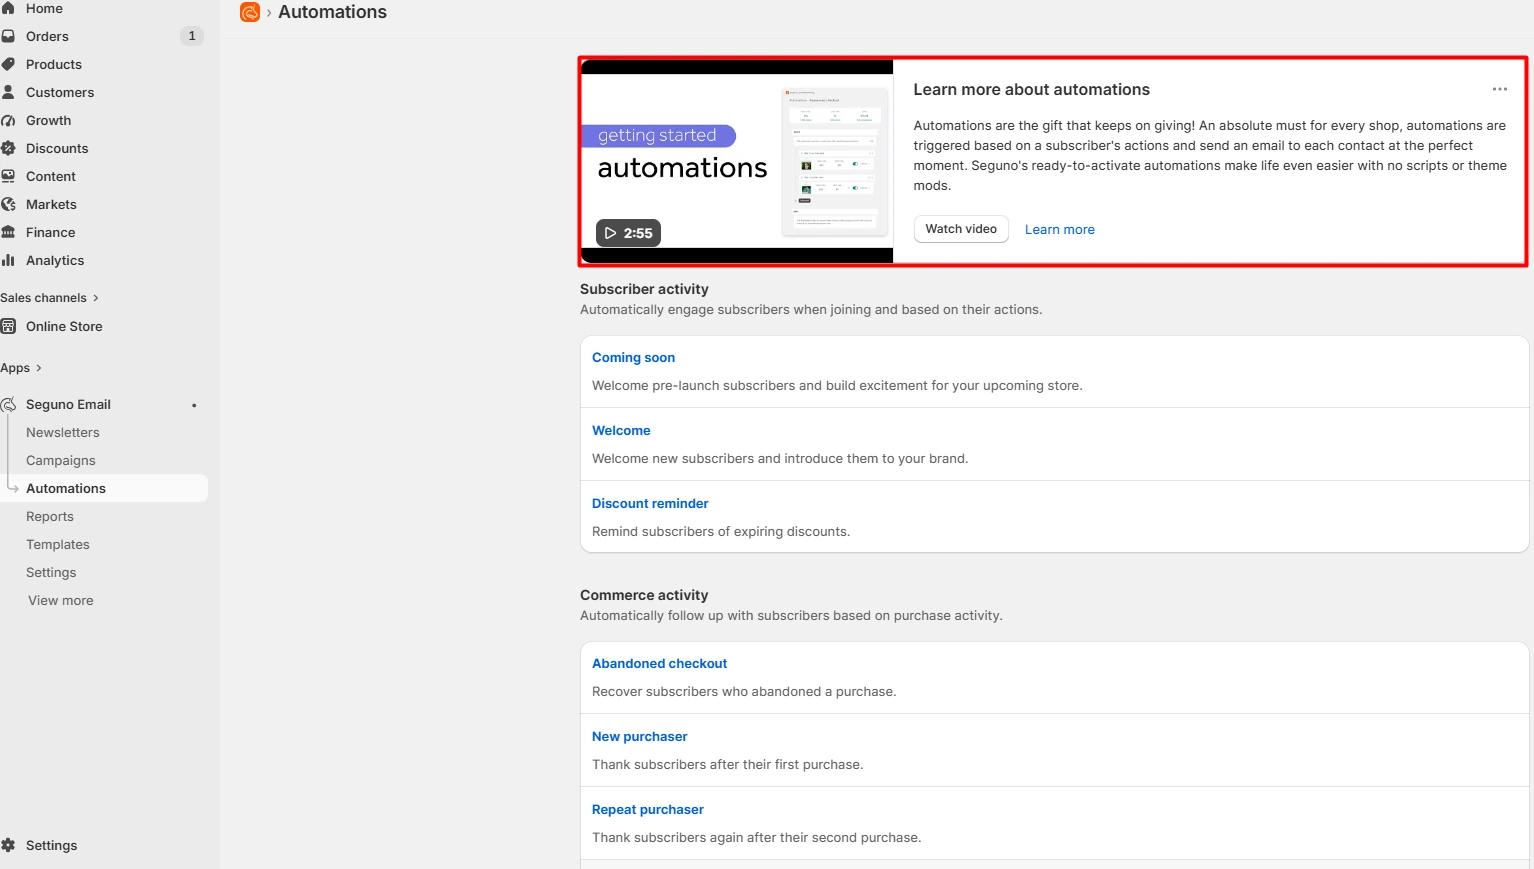Click the Content icon
The image size is (1534, 869).
(8, 176)
